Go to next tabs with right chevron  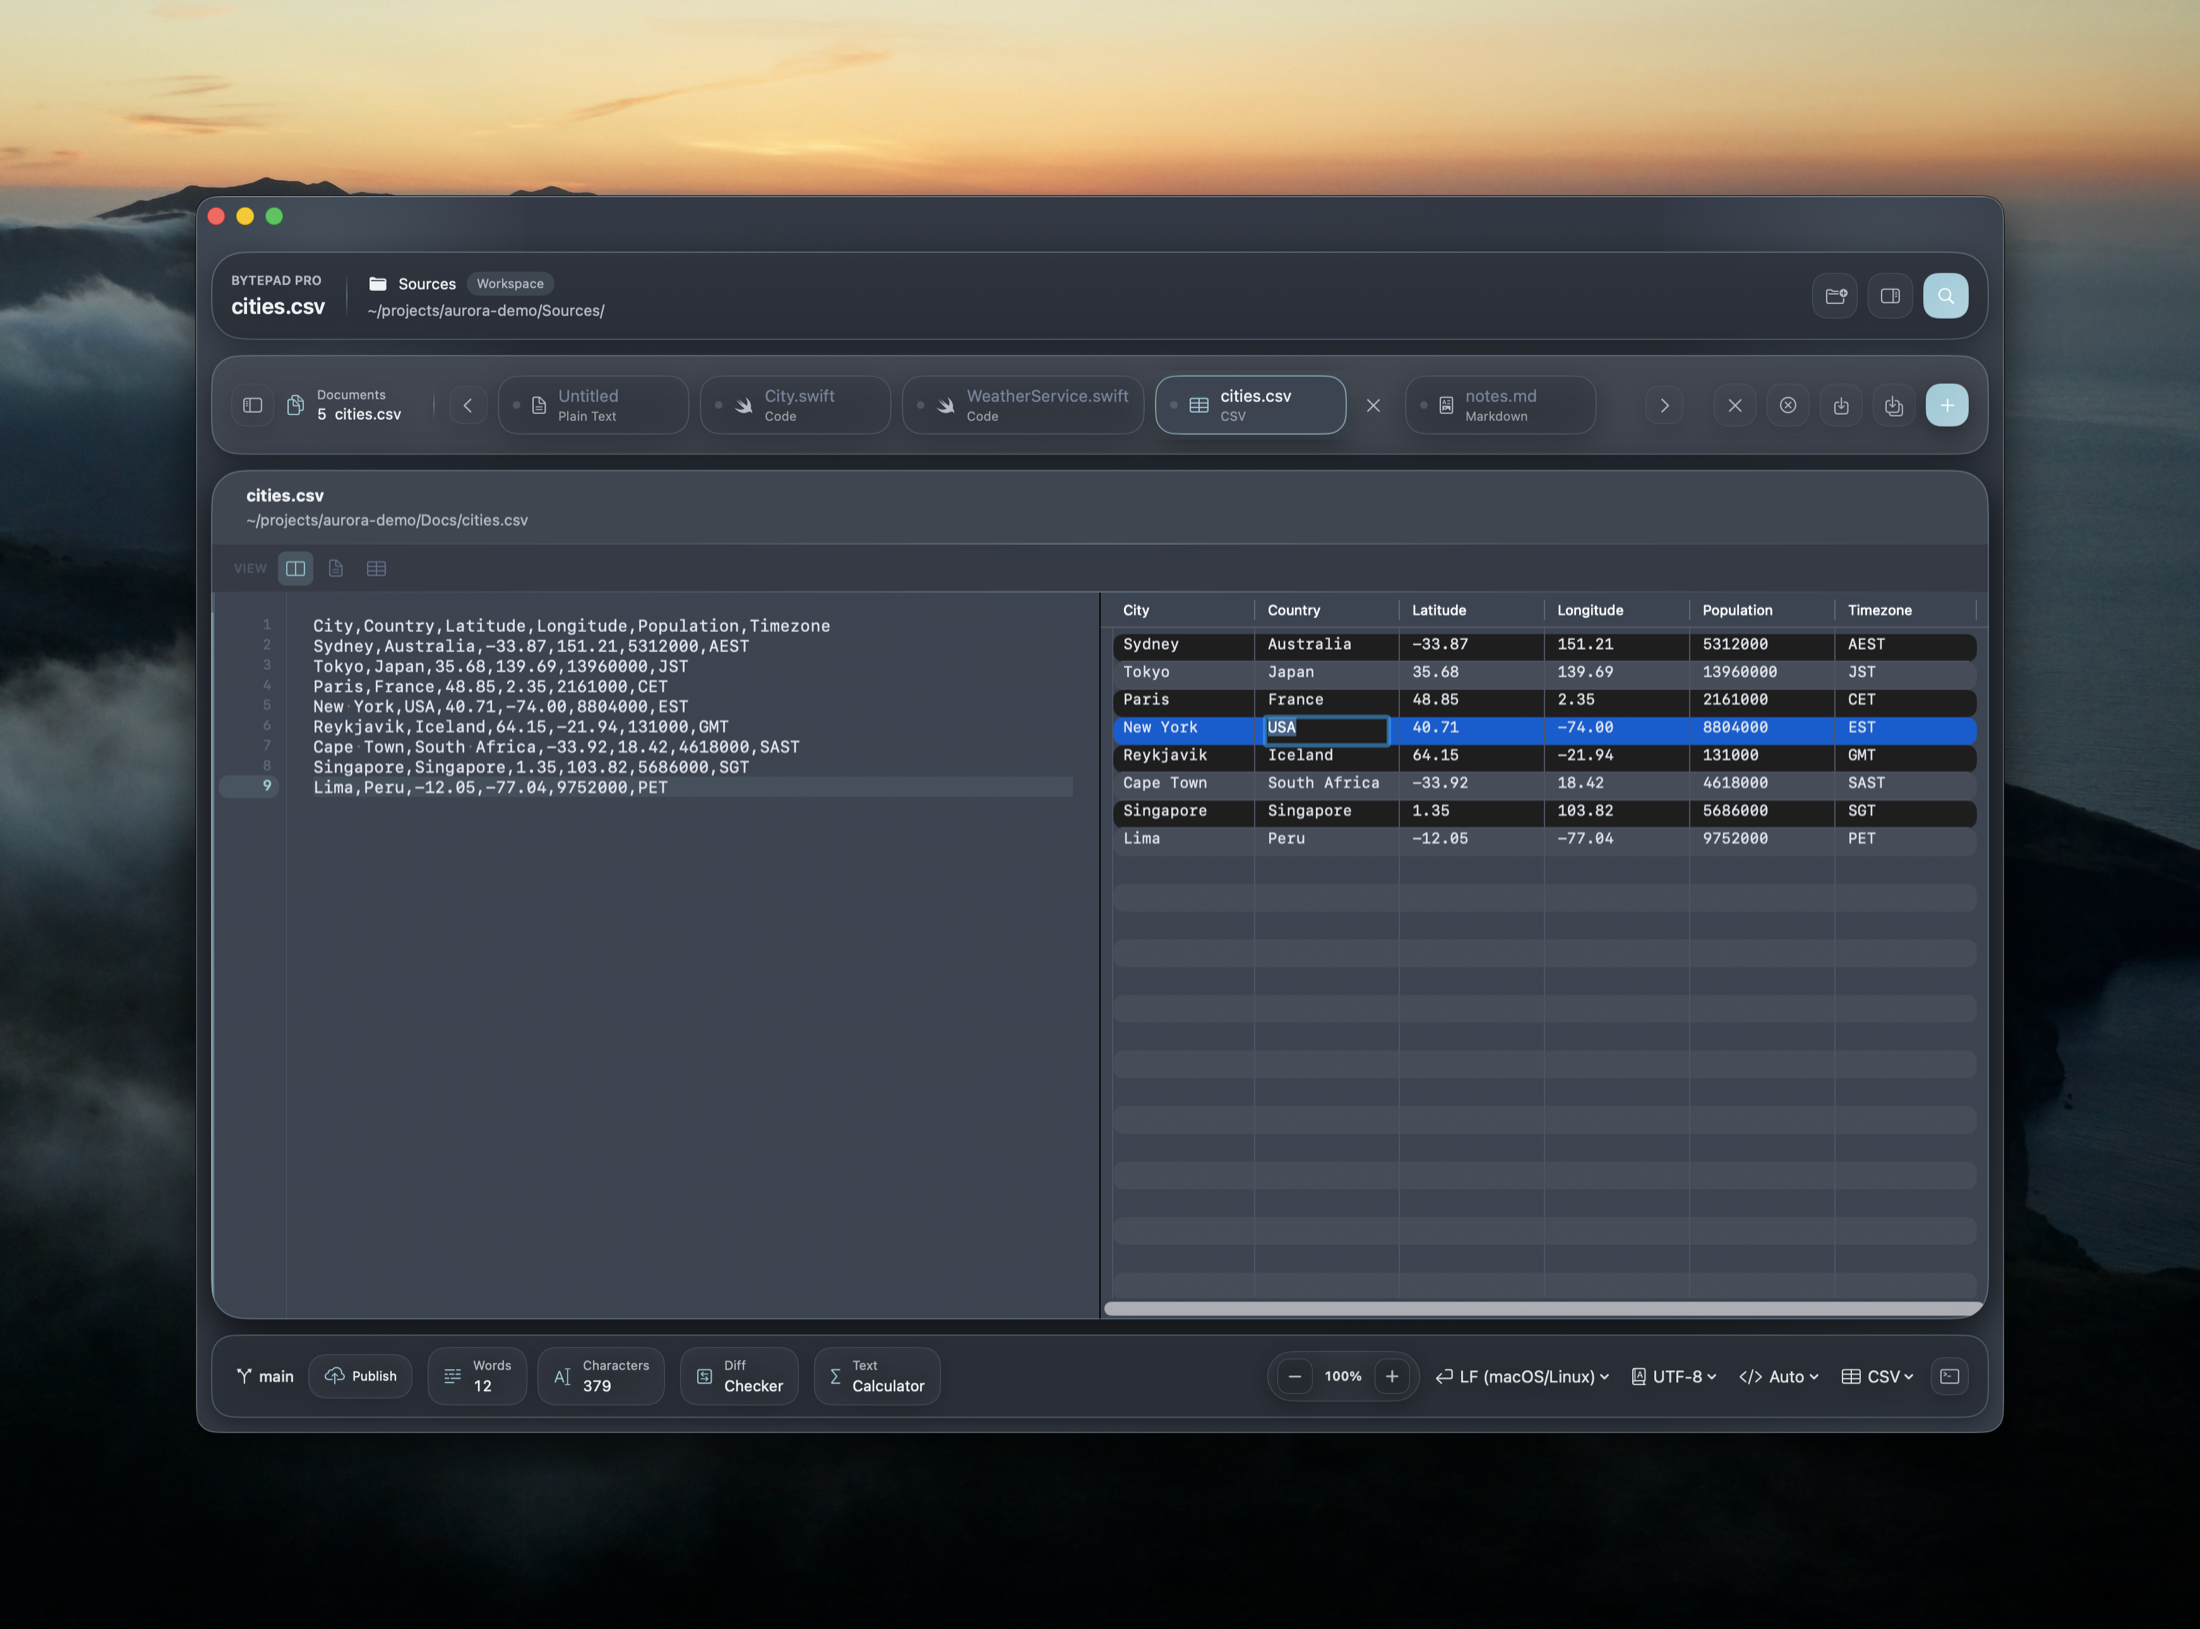coord(1664,405)
